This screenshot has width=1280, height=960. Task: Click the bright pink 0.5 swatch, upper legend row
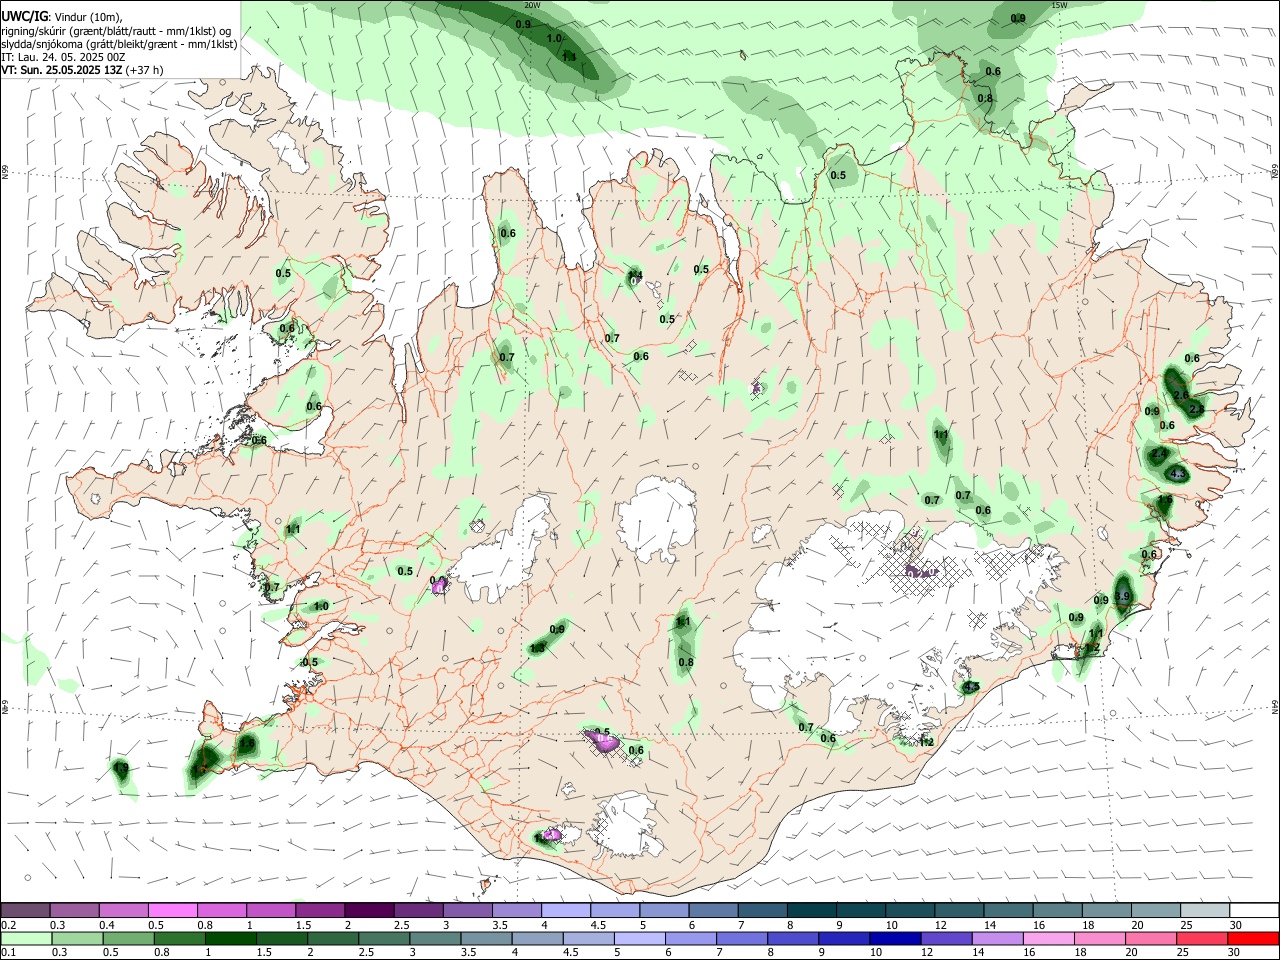[x=172, y=910]
